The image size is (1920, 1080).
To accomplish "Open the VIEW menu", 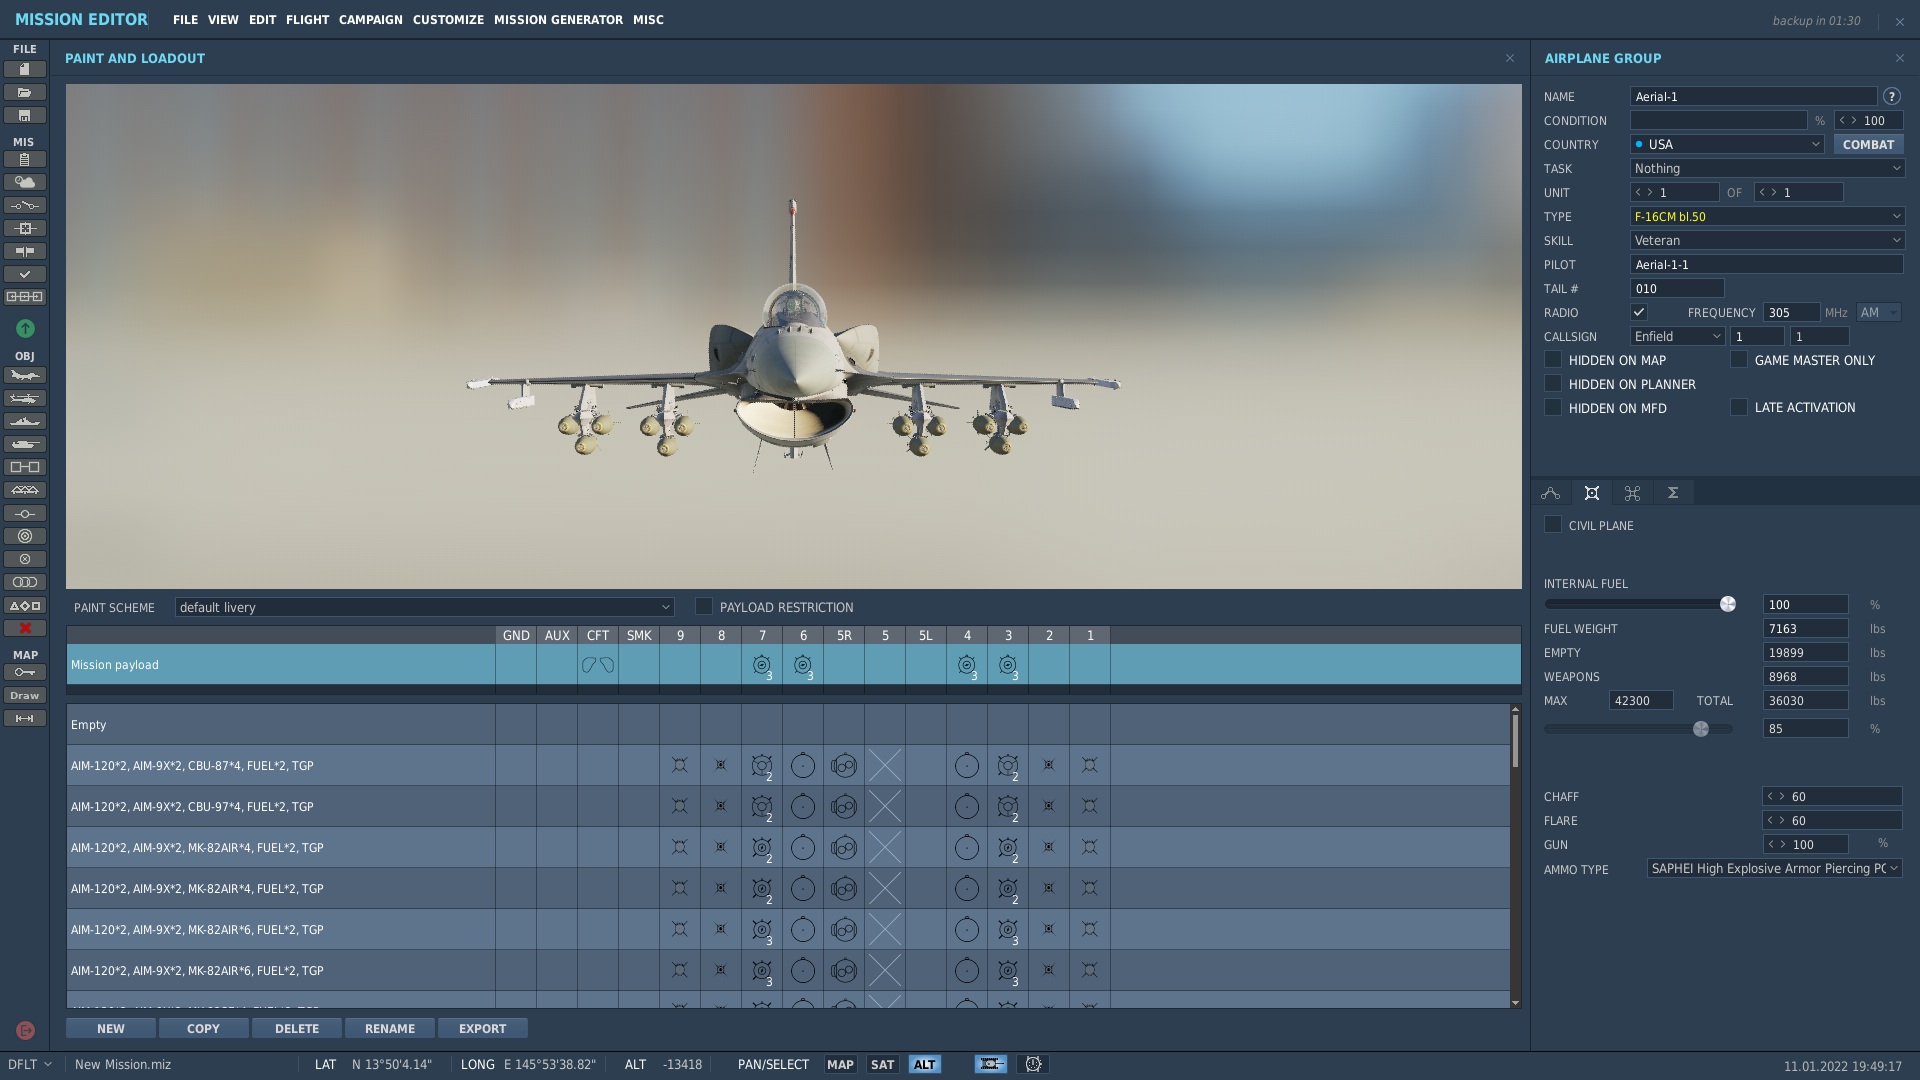I will coord(223,19).
